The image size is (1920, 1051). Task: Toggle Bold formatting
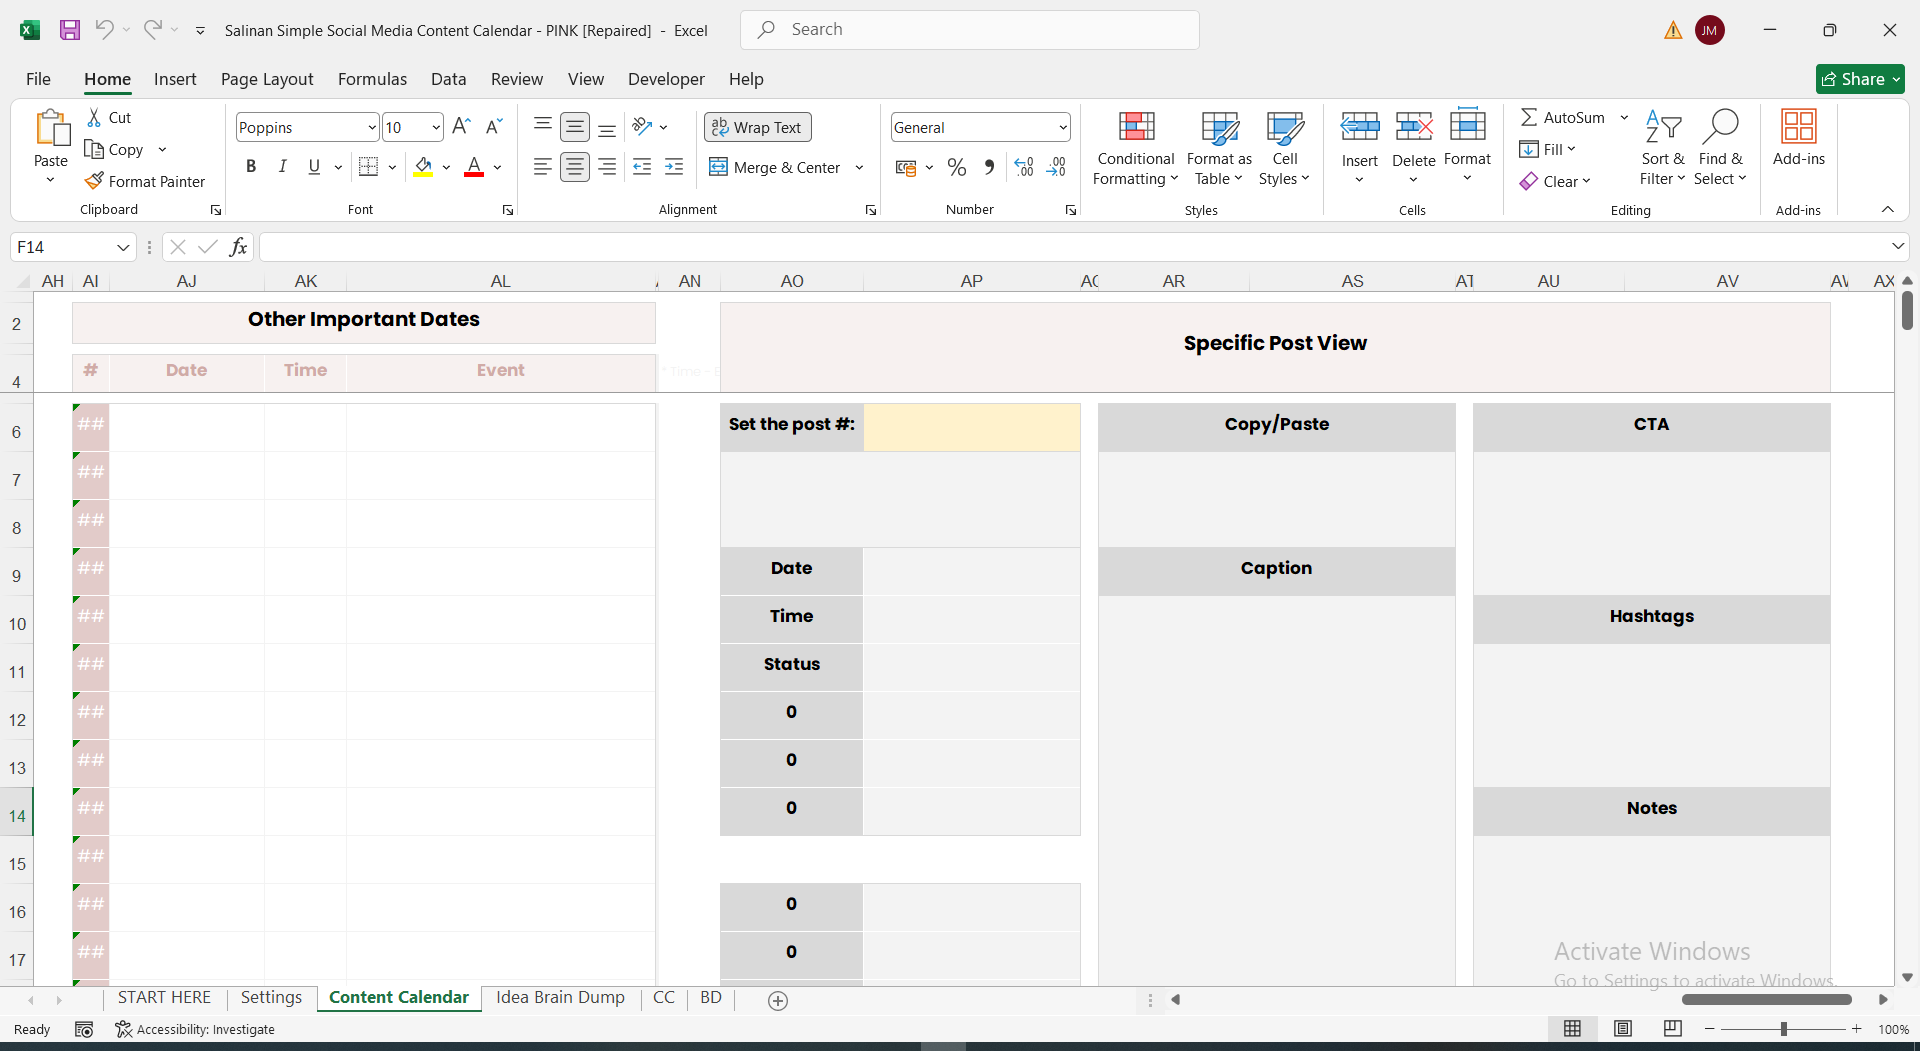click(251, 167)
